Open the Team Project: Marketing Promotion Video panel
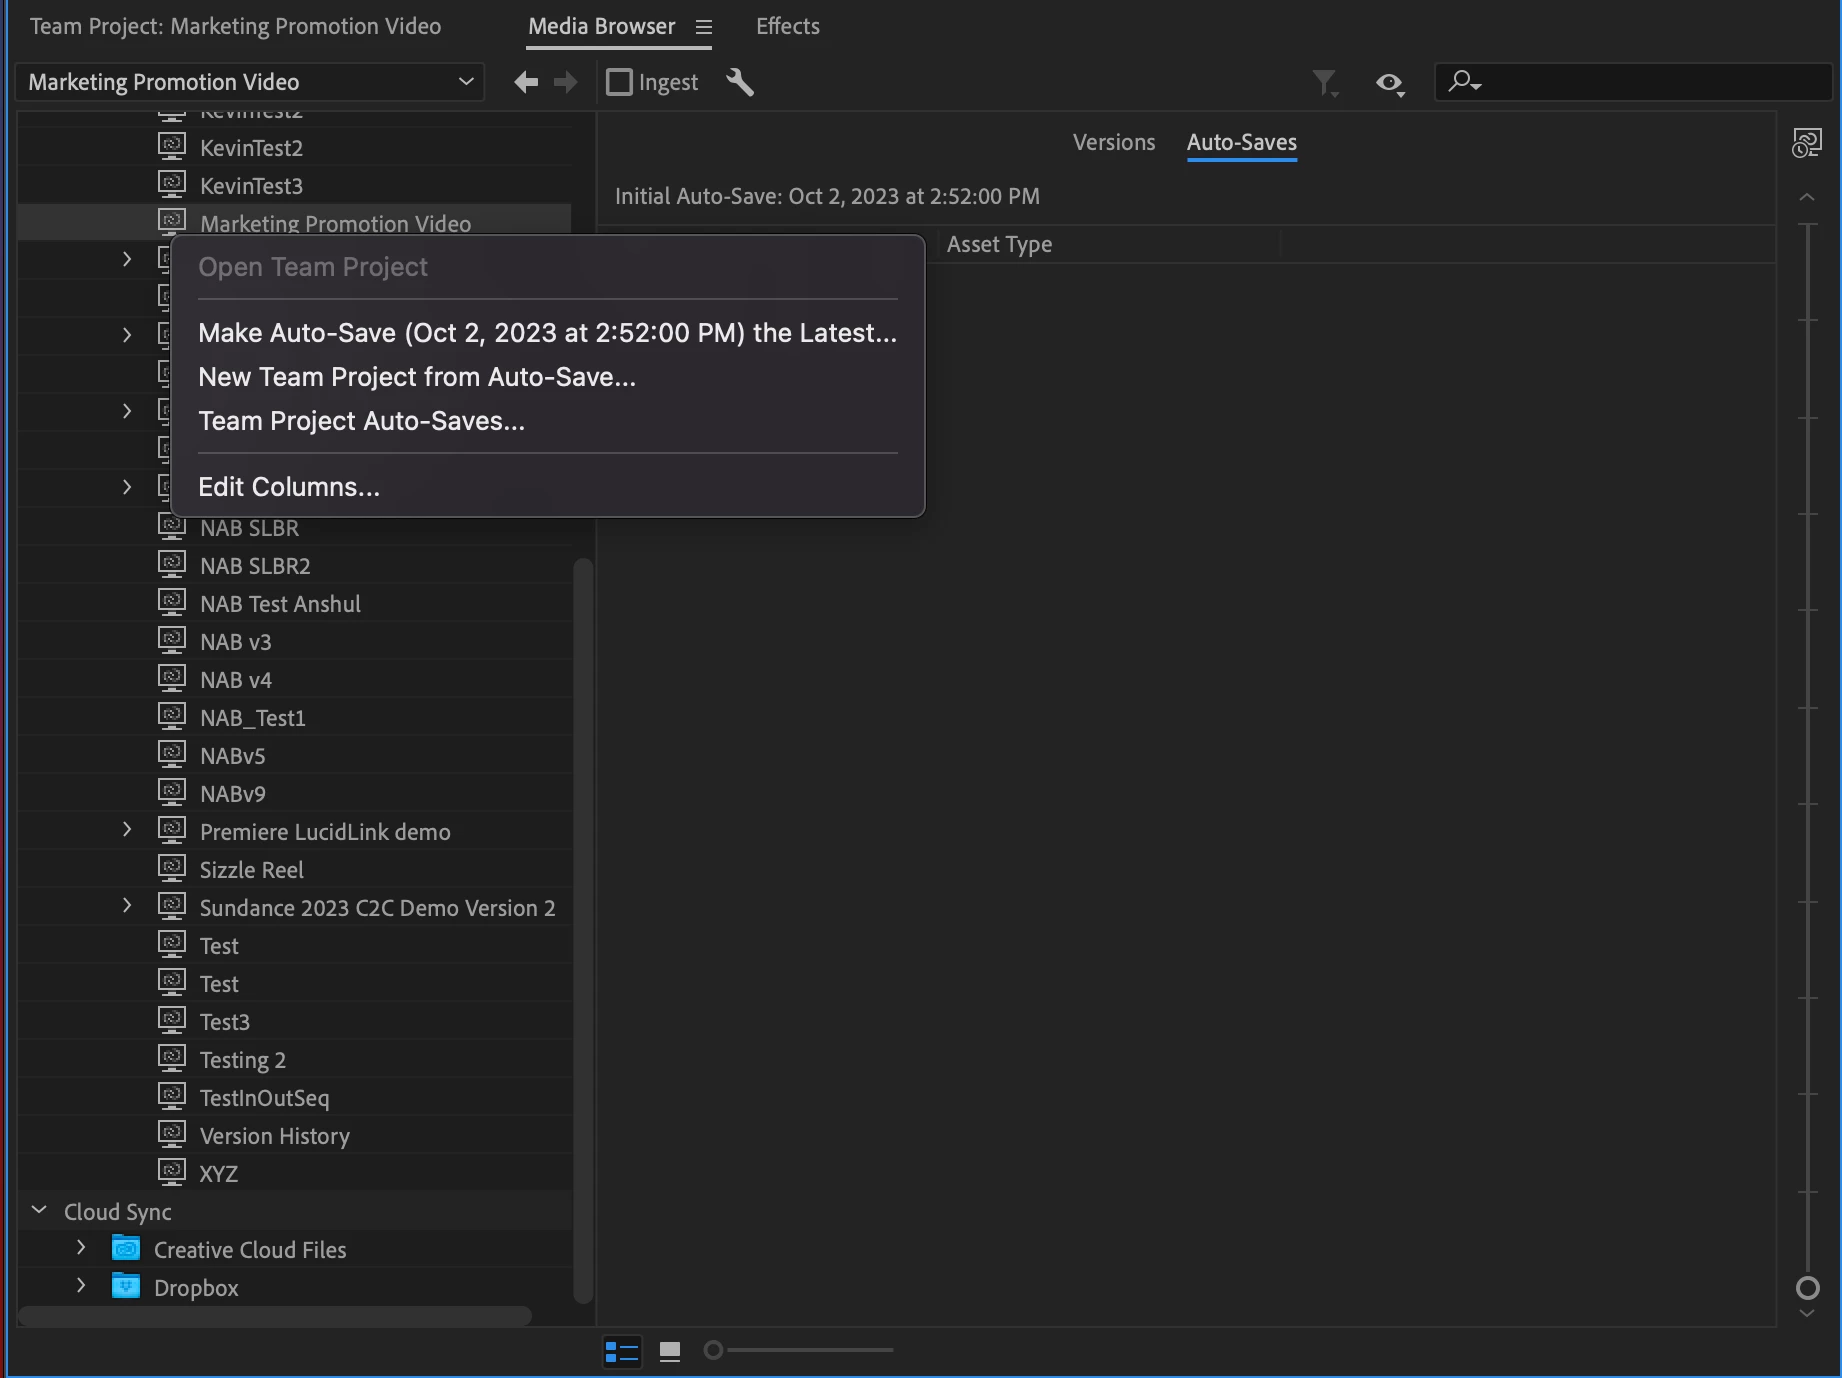This screenshot has width=1842, height=1378. (x=235, y=27)
